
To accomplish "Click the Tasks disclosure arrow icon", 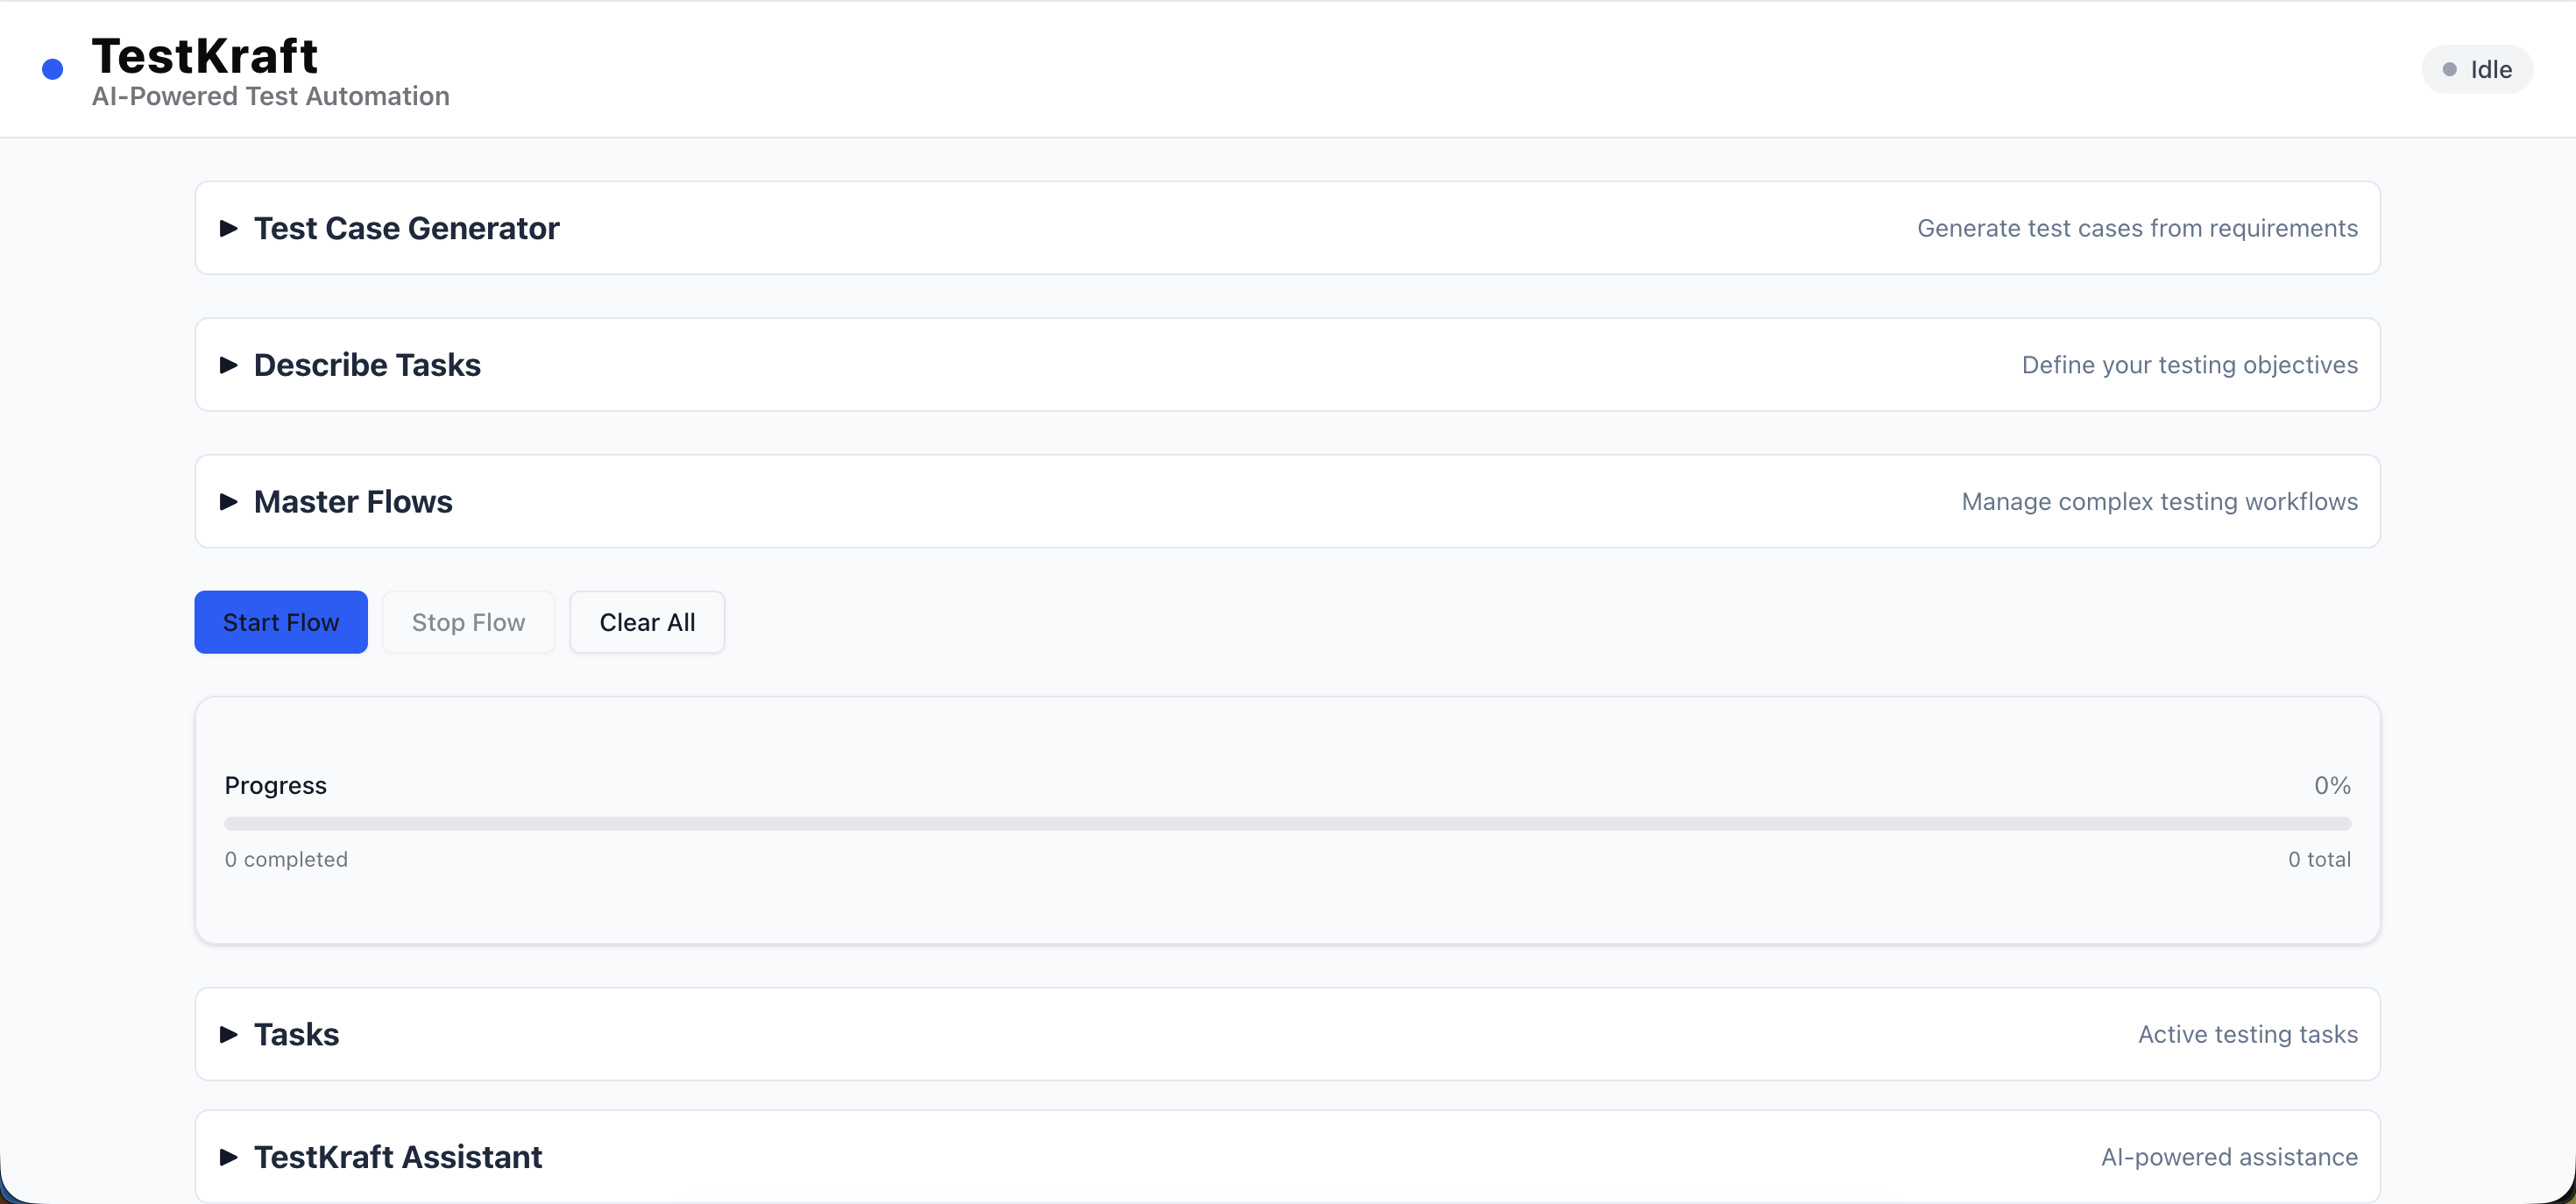I will [x=229, y=1034].
